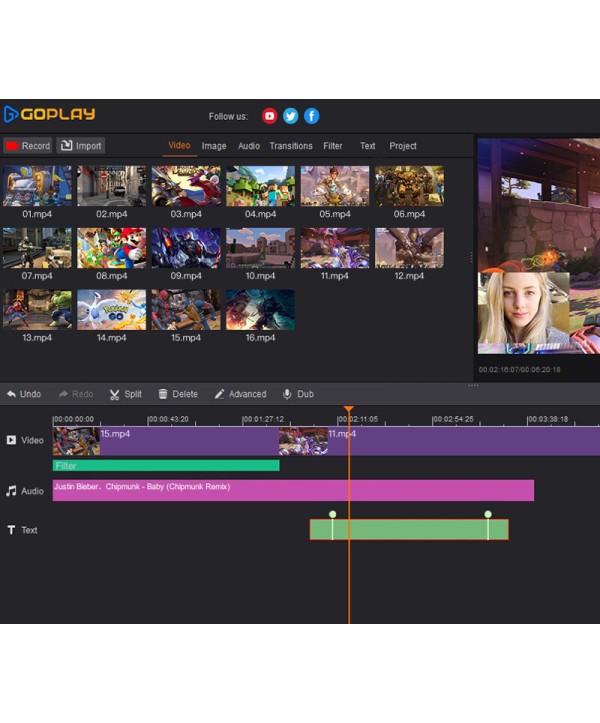The image size is (600, 723).
Task: Import media with the Import button
Action: click(x=81, y=146)
